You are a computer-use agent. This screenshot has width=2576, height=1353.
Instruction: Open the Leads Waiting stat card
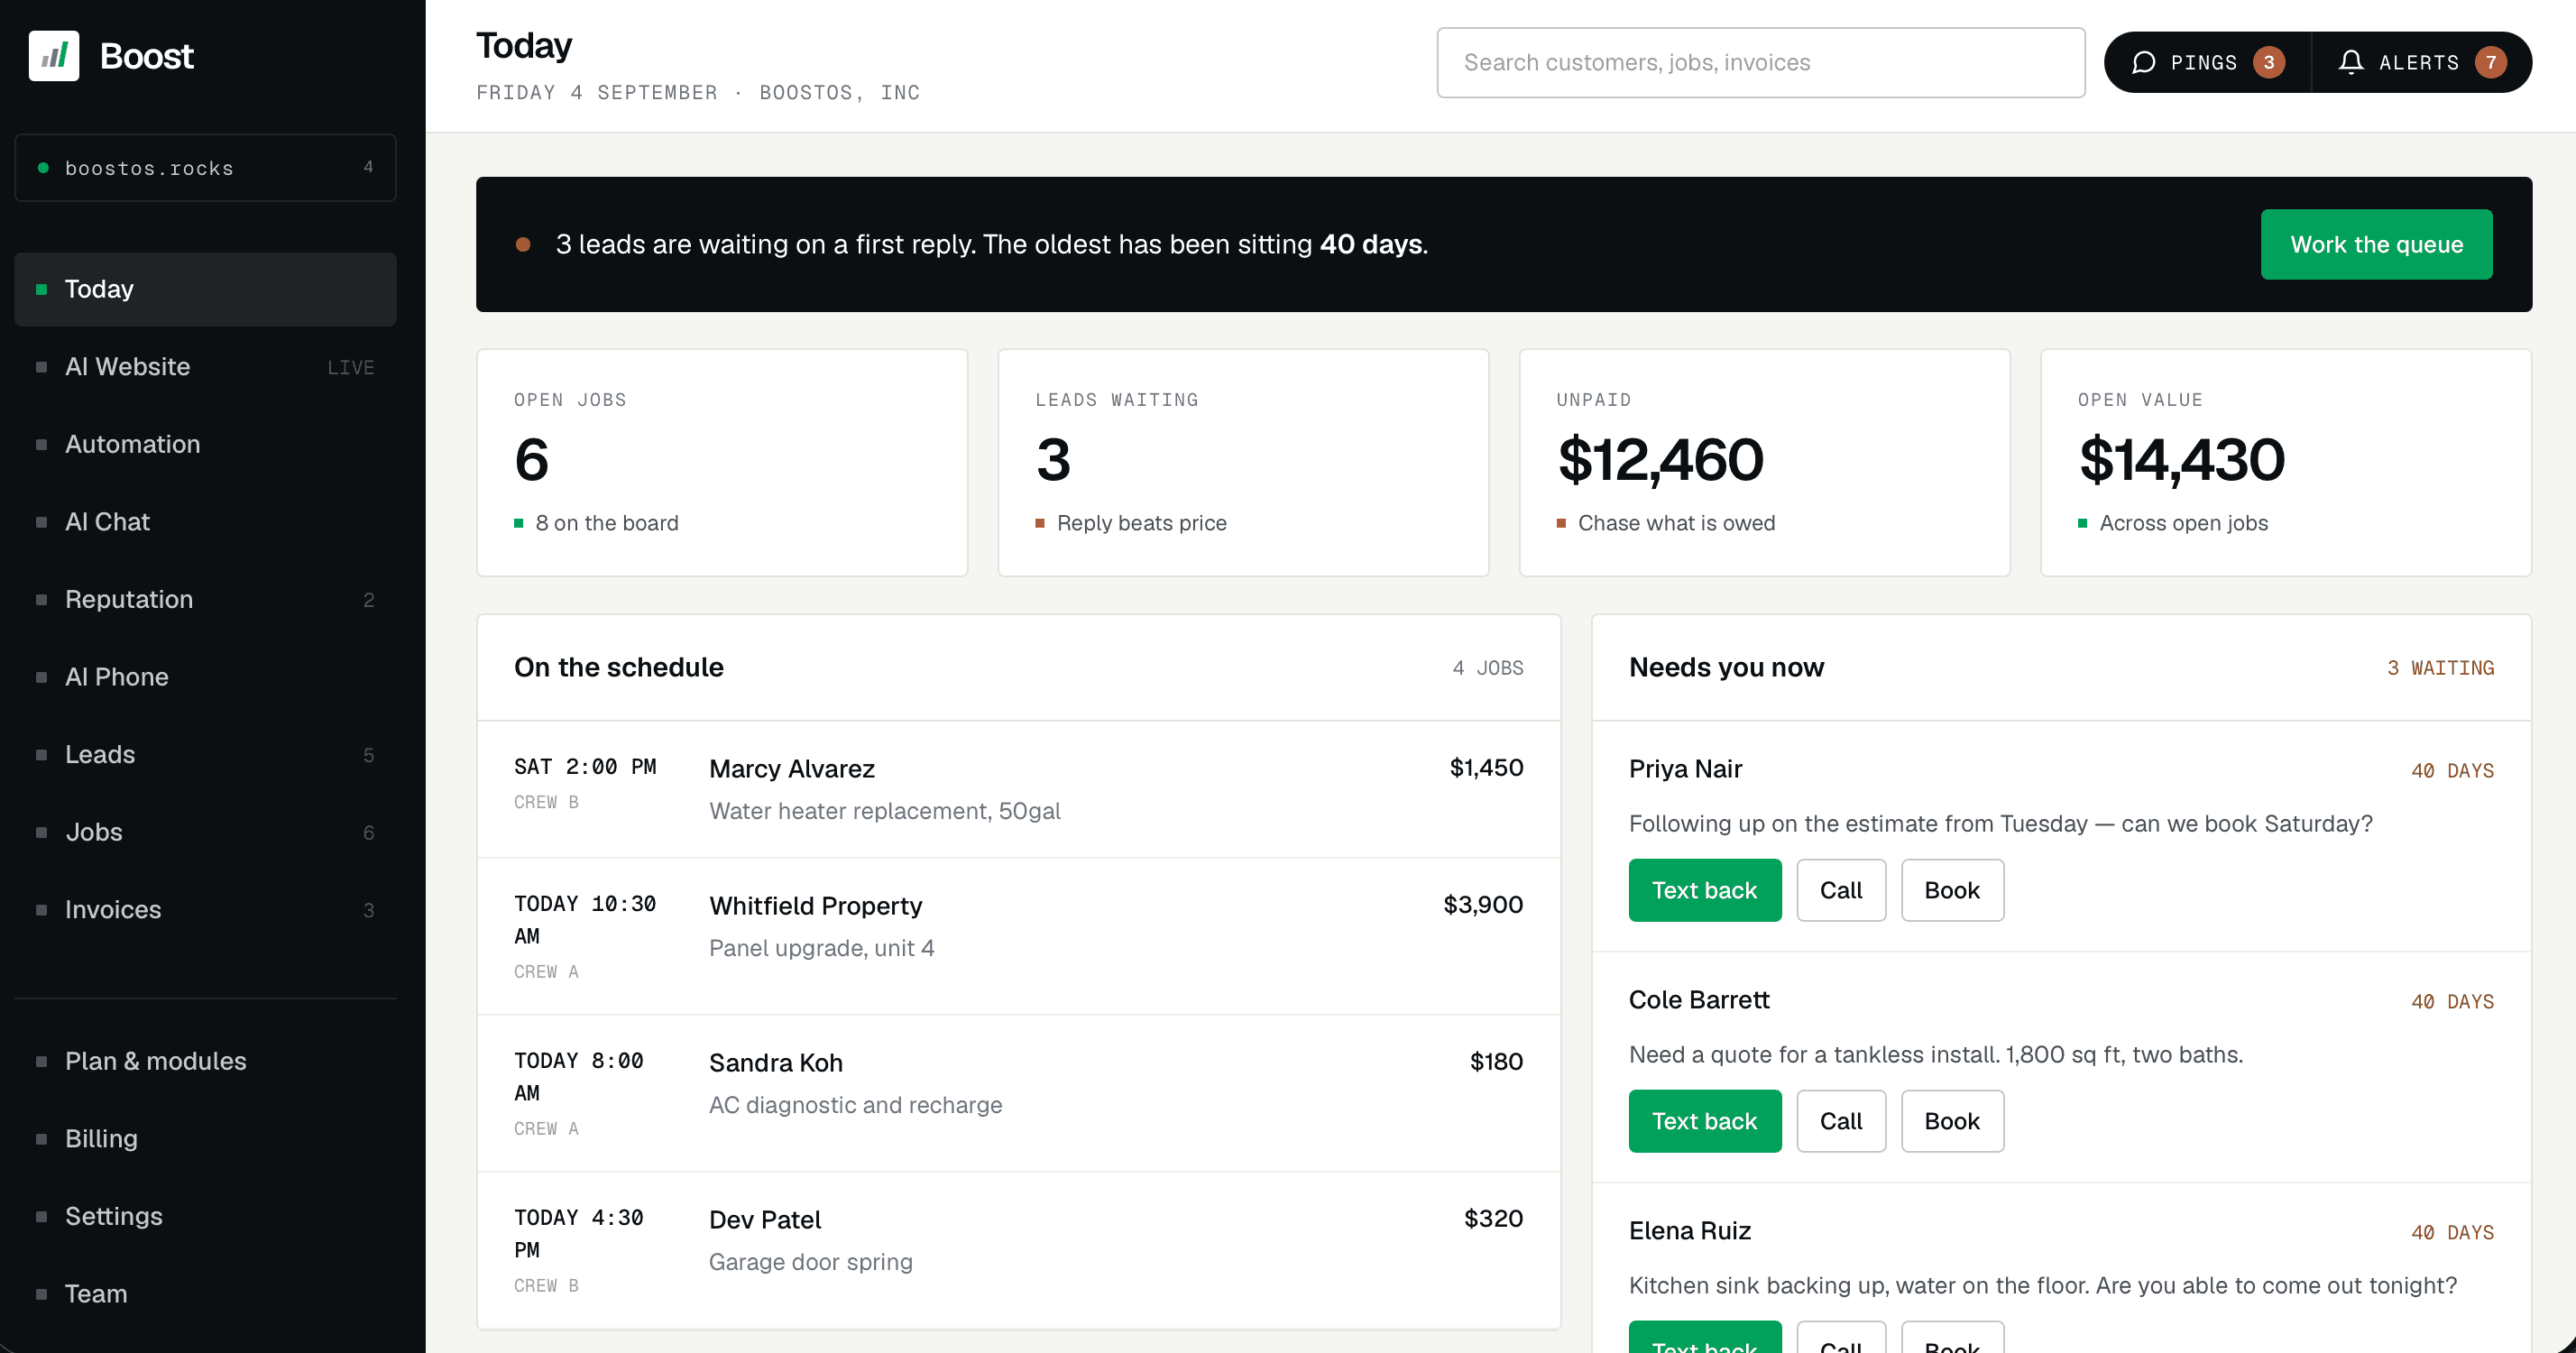click(1243, 462)
